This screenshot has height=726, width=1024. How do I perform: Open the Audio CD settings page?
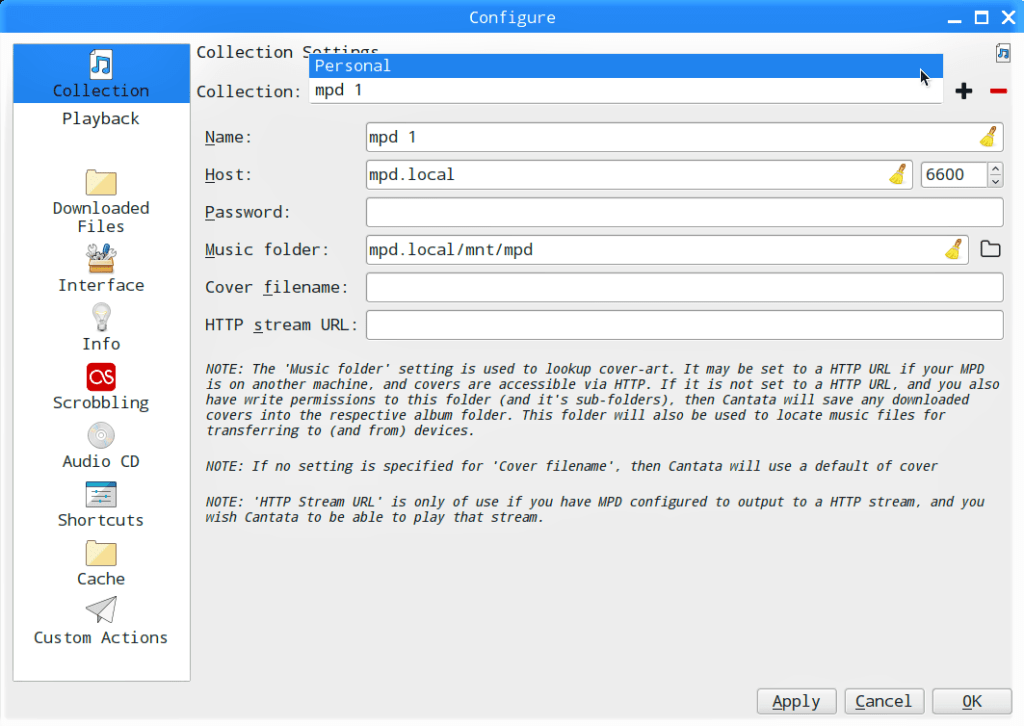pos(101,445)
